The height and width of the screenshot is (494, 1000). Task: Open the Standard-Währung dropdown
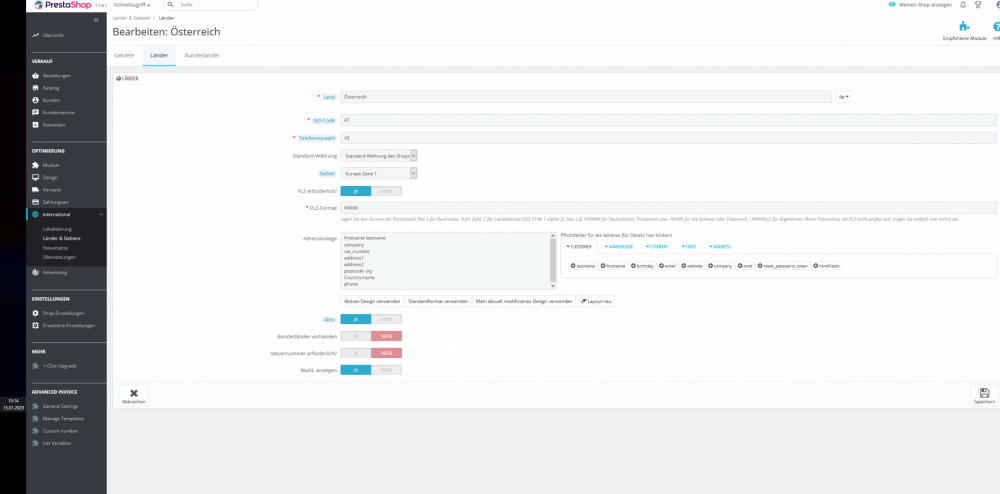[379, 156]
